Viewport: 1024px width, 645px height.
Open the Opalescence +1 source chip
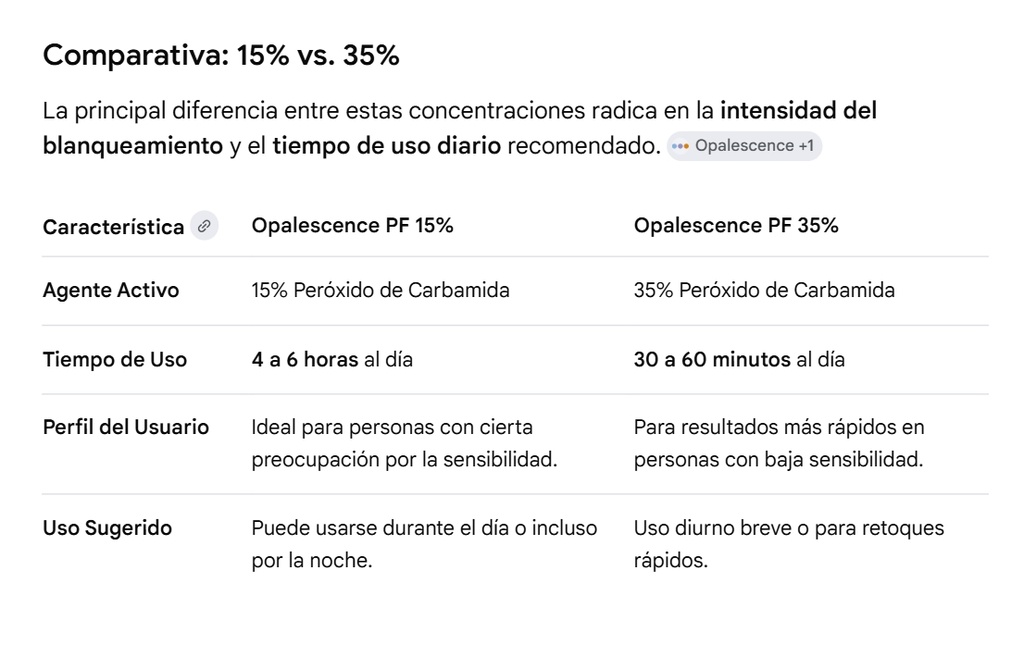(x=745, y=146)
